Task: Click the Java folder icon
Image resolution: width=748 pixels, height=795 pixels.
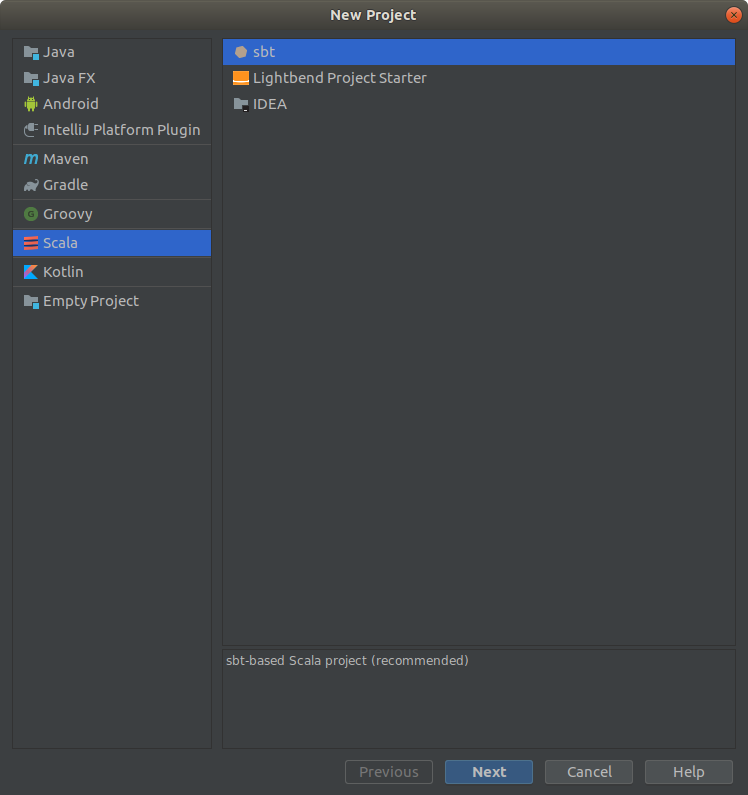Action: click(x=31, y=52)
